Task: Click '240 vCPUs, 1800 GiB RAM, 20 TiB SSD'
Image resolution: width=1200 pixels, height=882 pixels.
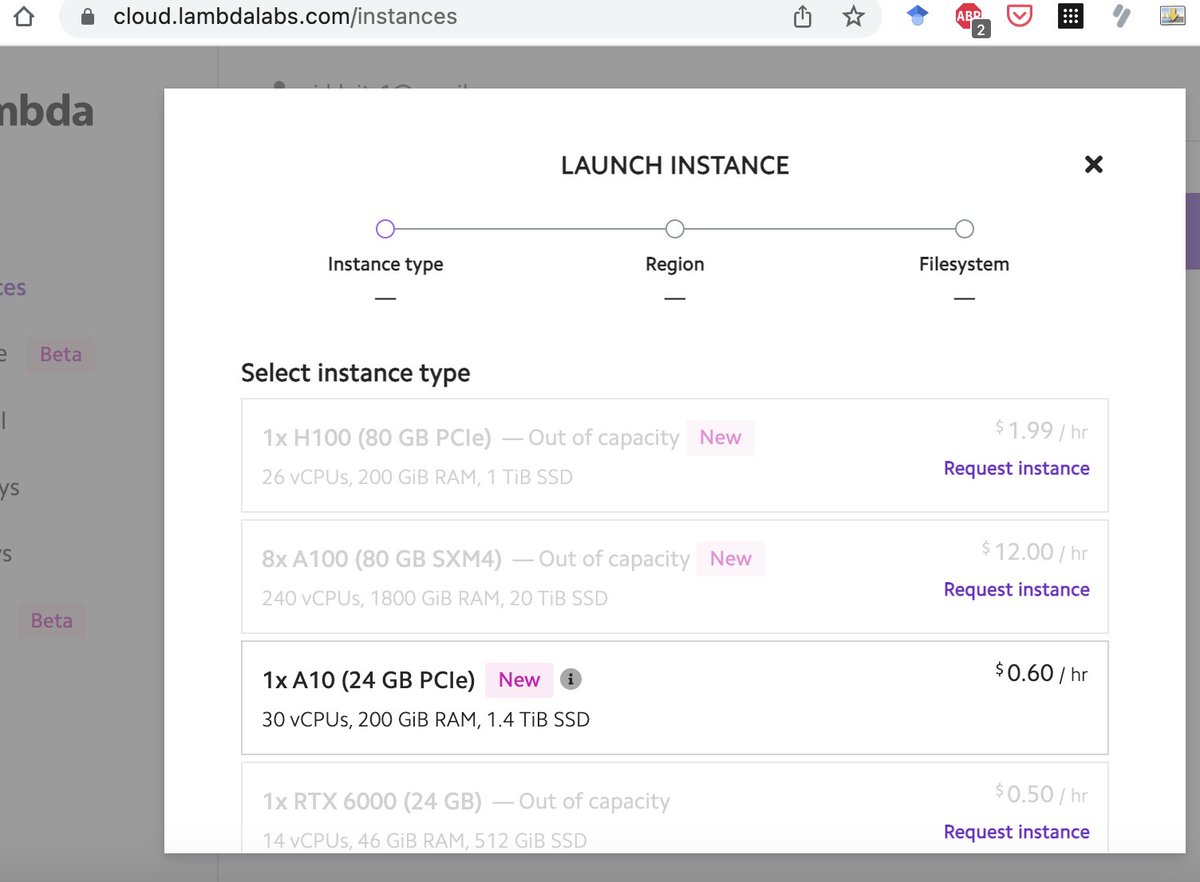Action: coord(435,598)
